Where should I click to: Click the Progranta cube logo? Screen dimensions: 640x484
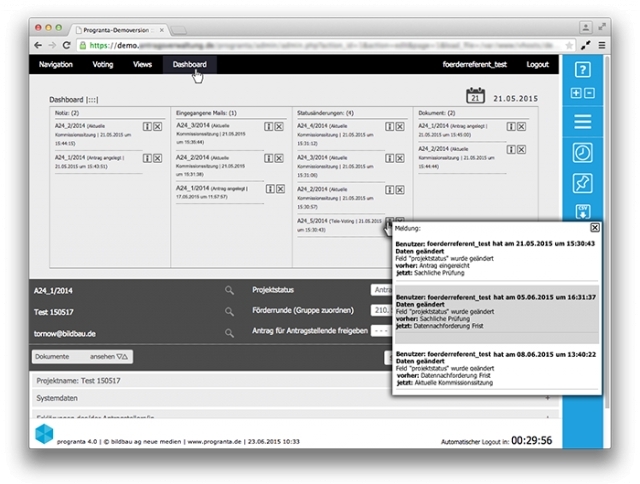coord(44,433)
